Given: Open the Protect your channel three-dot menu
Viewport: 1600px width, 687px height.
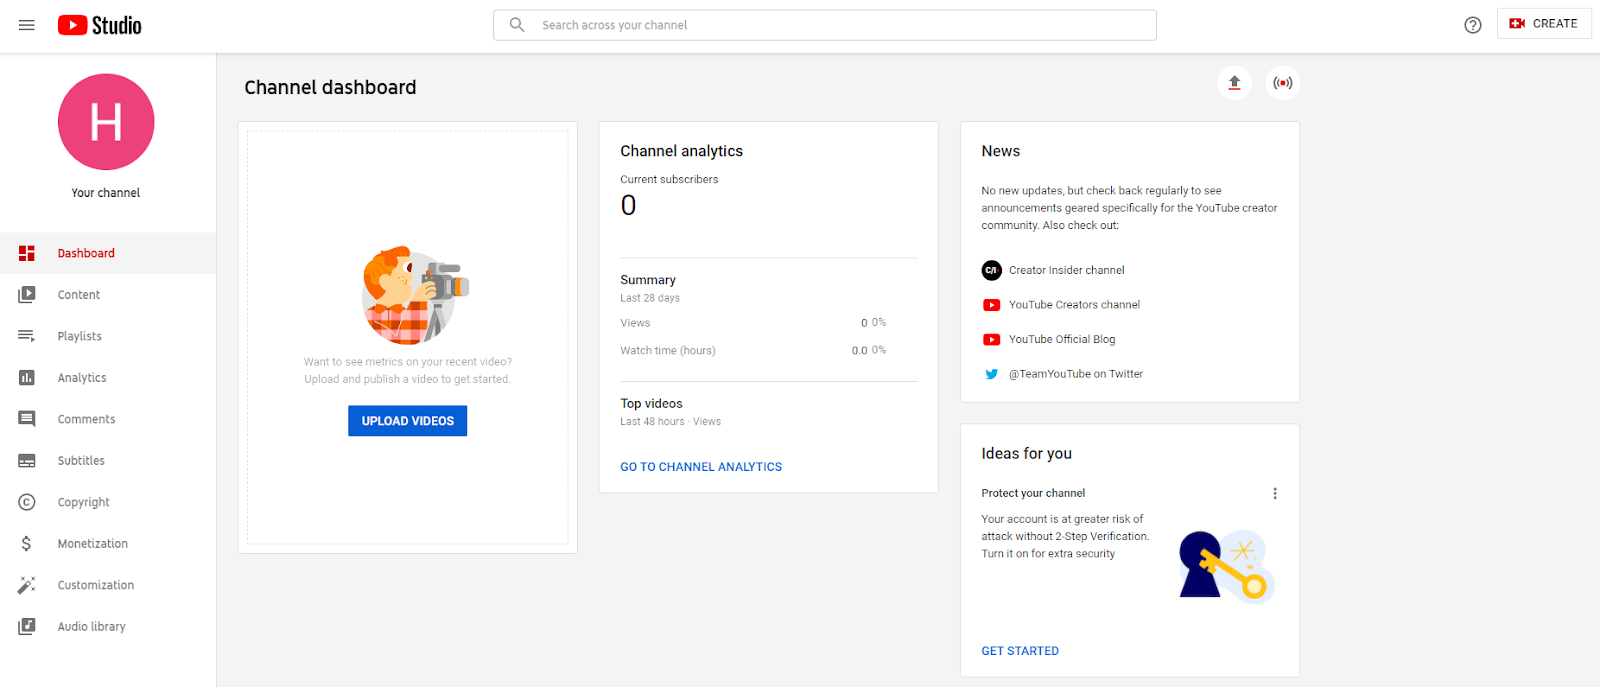Looking at the screenshot, I should [1274, 493].
